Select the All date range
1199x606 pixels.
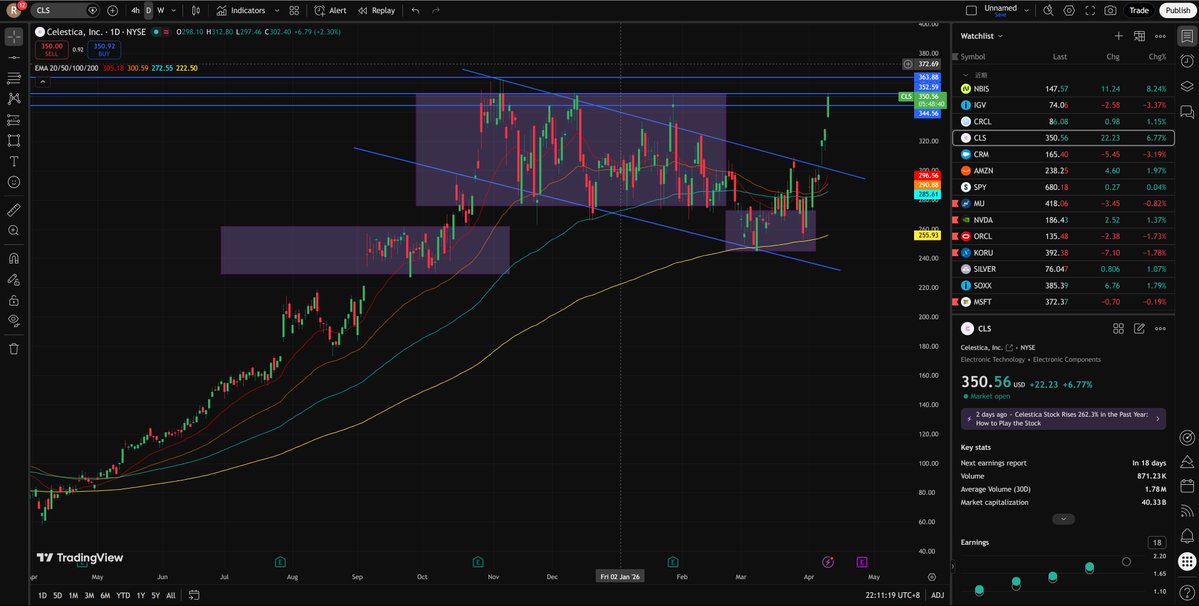pos(171,595)
